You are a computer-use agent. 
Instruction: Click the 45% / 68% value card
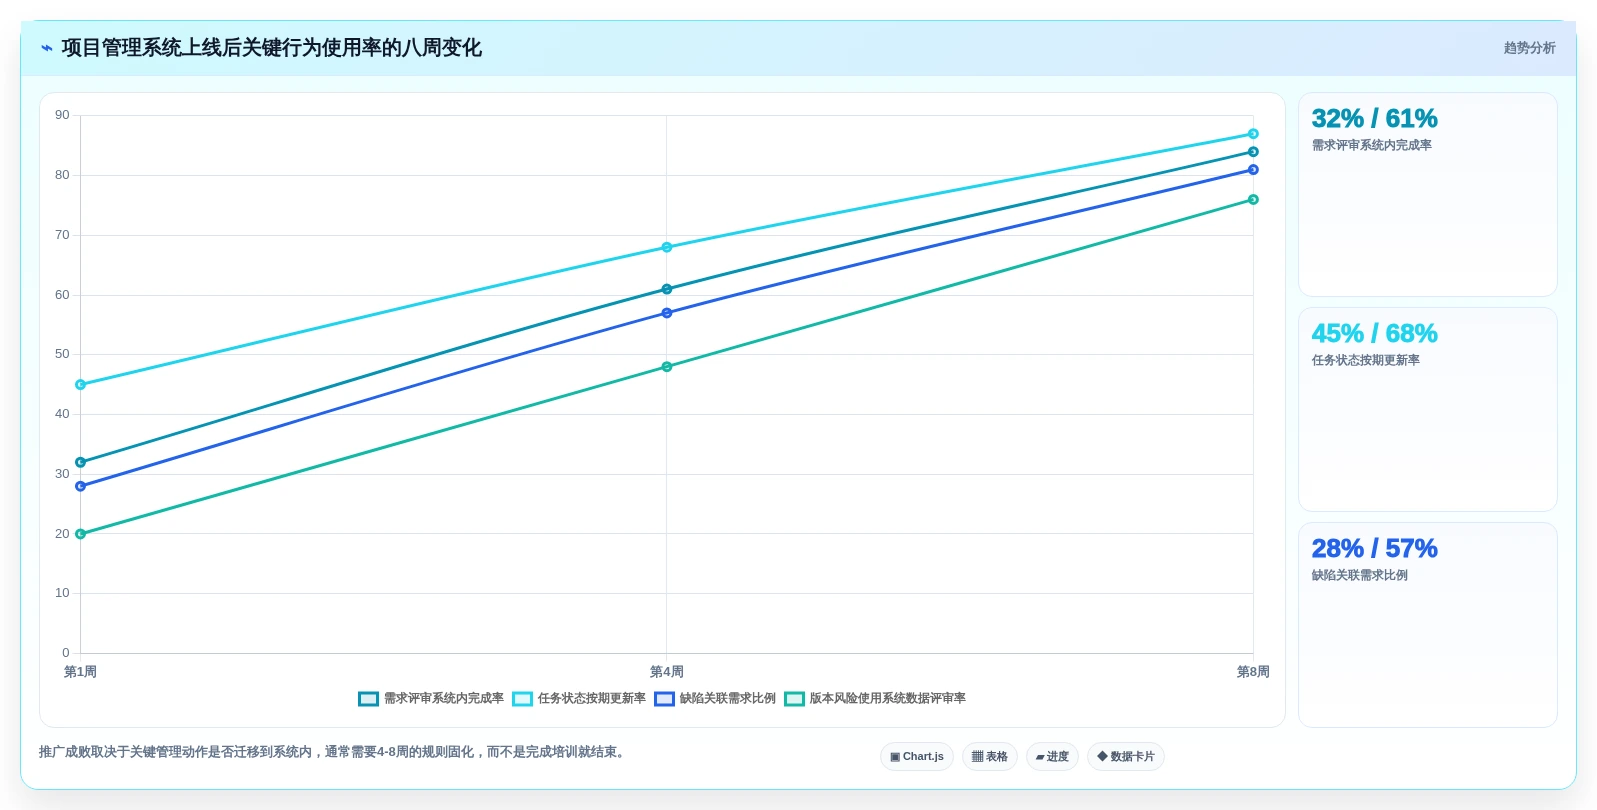[1428, 410]
